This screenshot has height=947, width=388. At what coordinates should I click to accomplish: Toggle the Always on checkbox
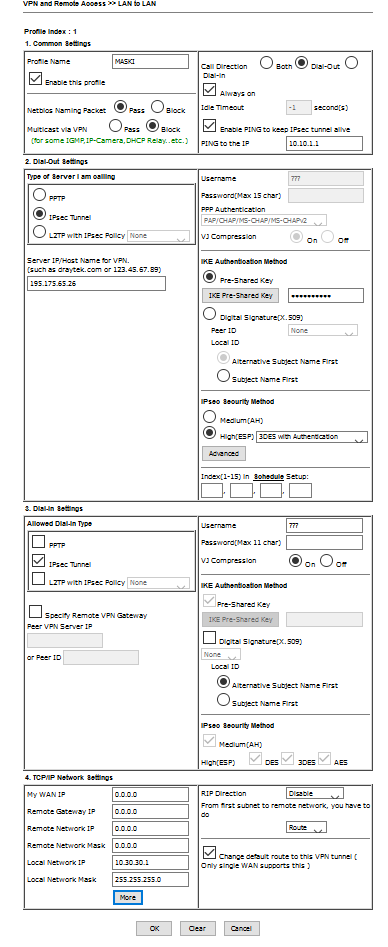pyautogui.click(x=210, y=89)
